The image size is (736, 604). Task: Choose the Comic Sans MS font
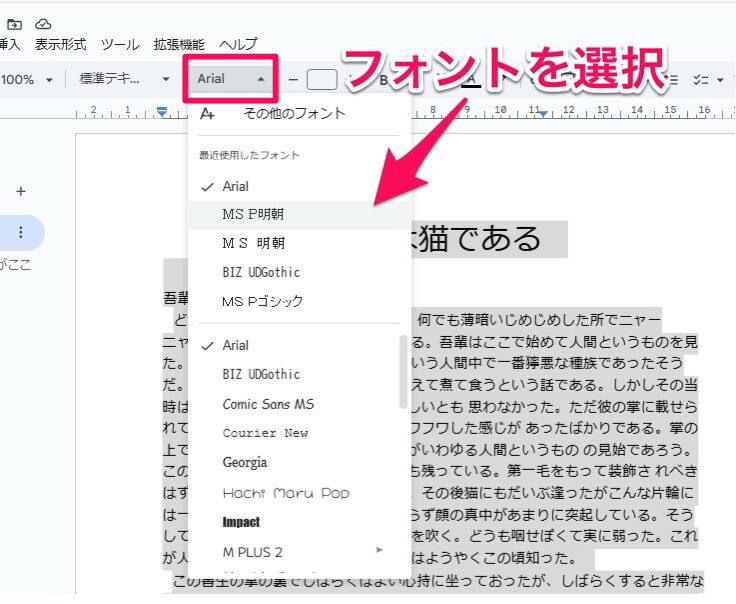[267, 404]
